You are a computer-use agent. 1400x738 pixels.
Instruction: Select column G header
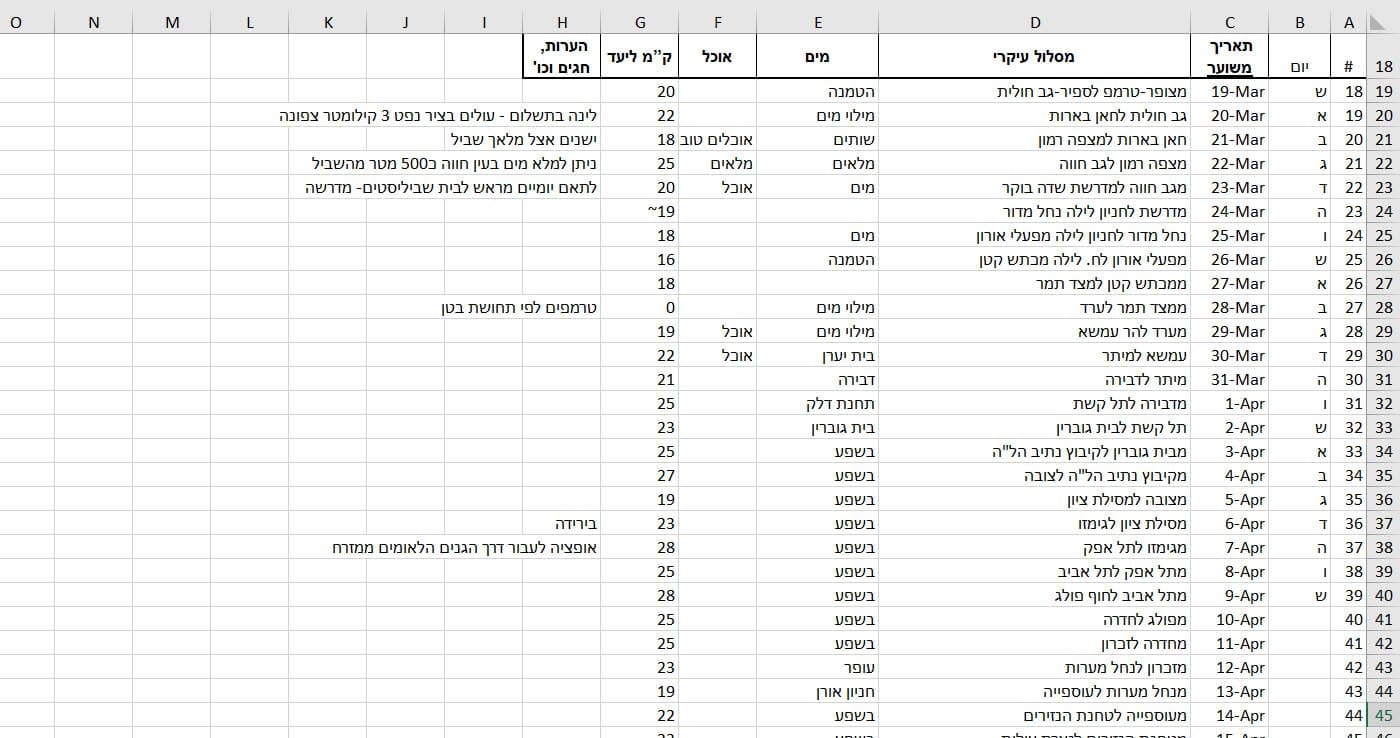coord(639,22)
